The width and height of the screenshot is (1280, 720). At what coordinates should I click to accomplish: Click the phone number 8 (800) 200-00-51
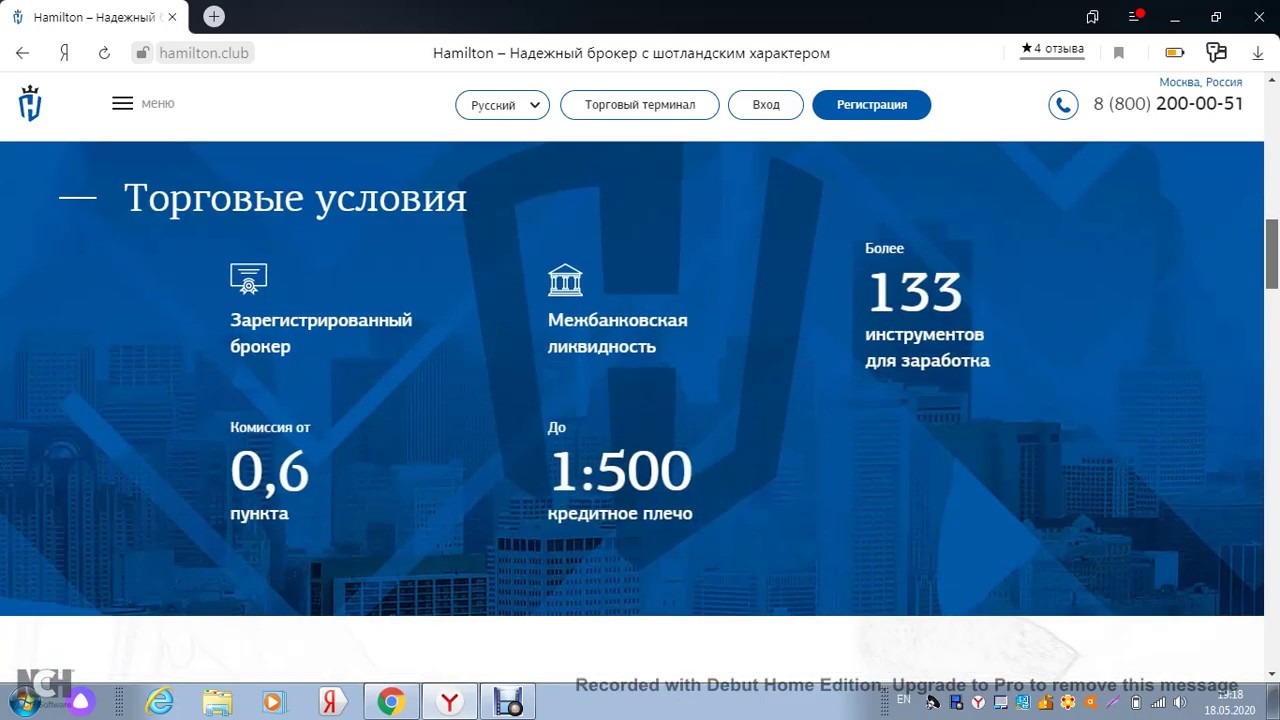point(1168,104)
